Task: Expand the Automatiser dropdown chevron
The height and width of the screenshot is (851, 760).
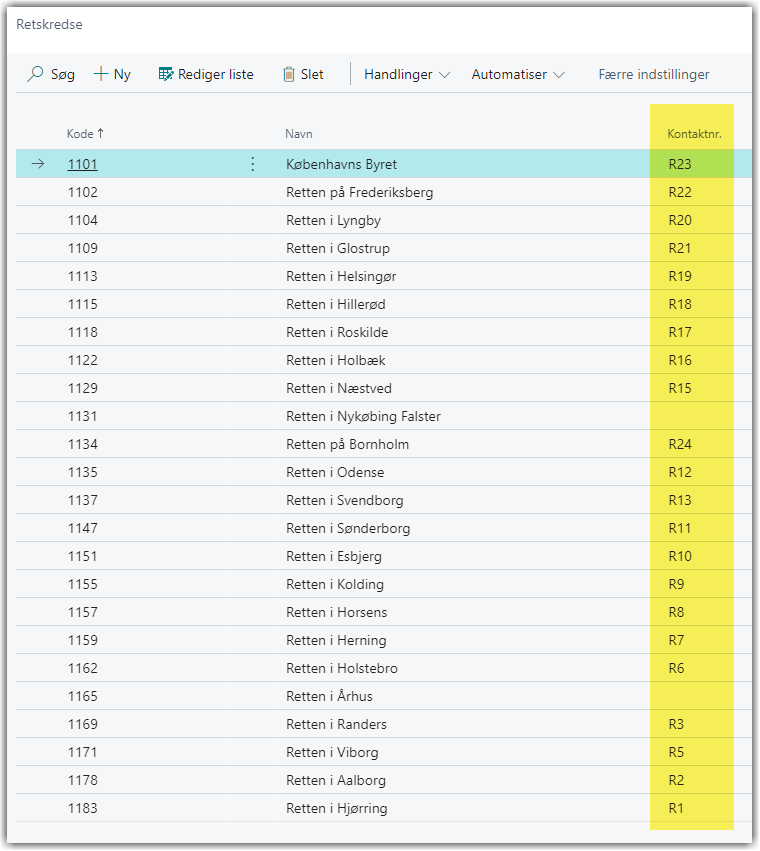Action: point(559,75)
